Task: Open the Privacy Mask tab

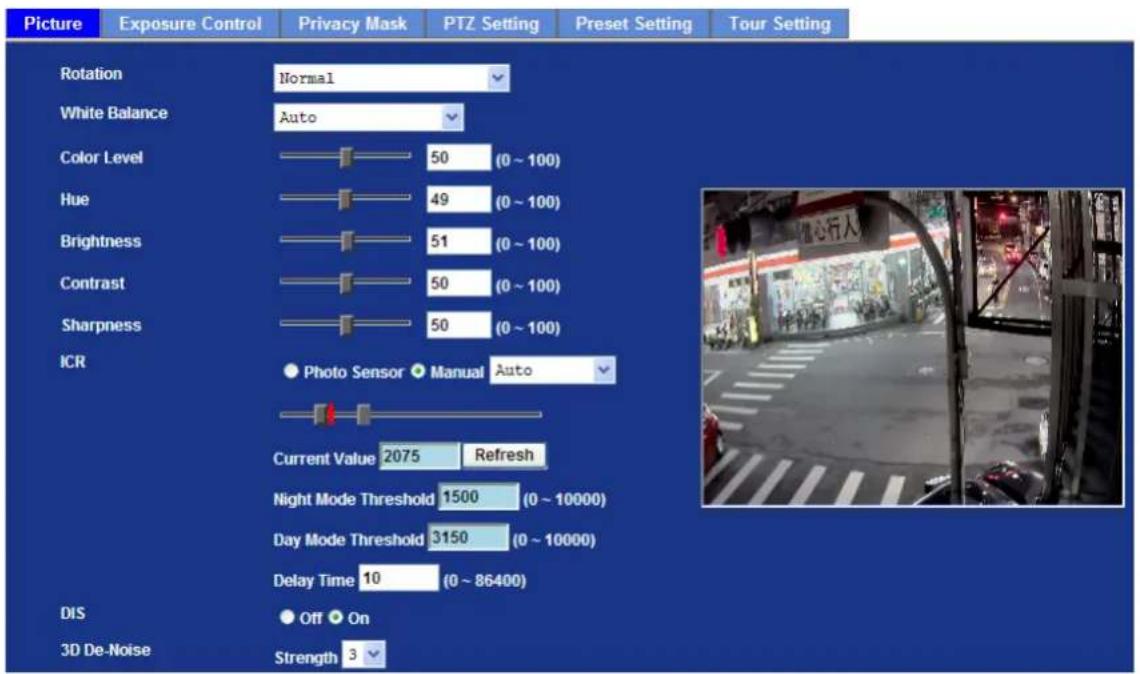Action: tap(352, 23)
